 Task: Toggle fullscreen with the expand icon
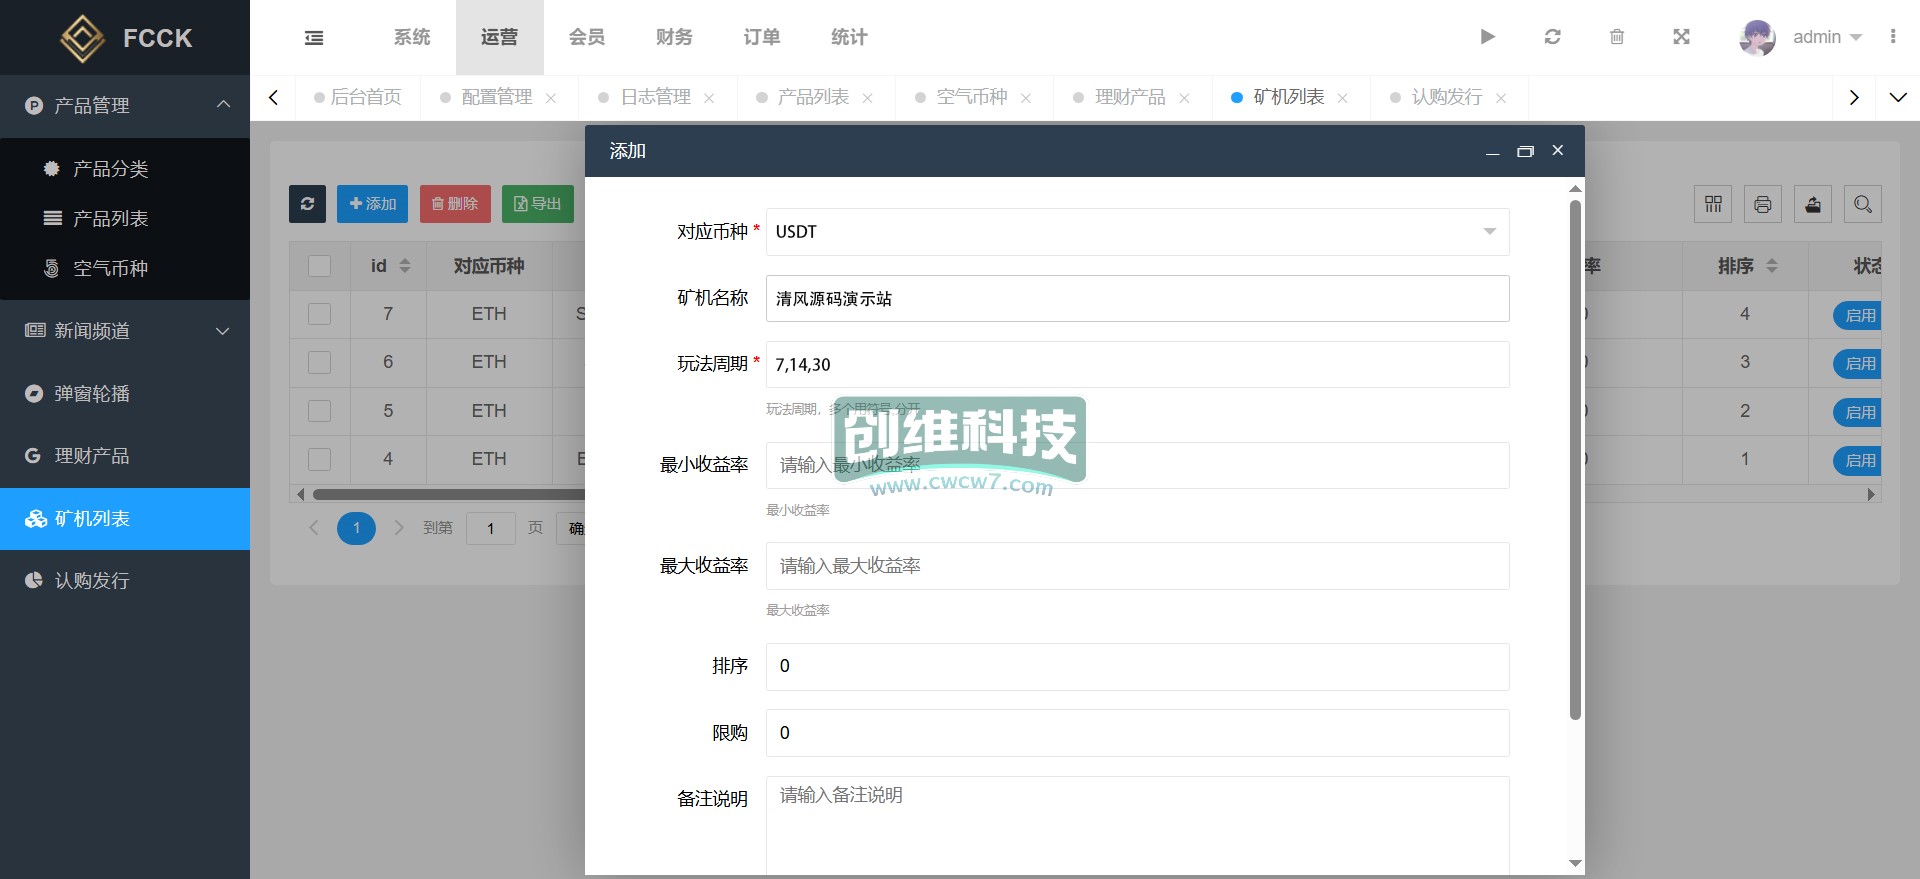pyautogui.click(x=1681, y=37)
